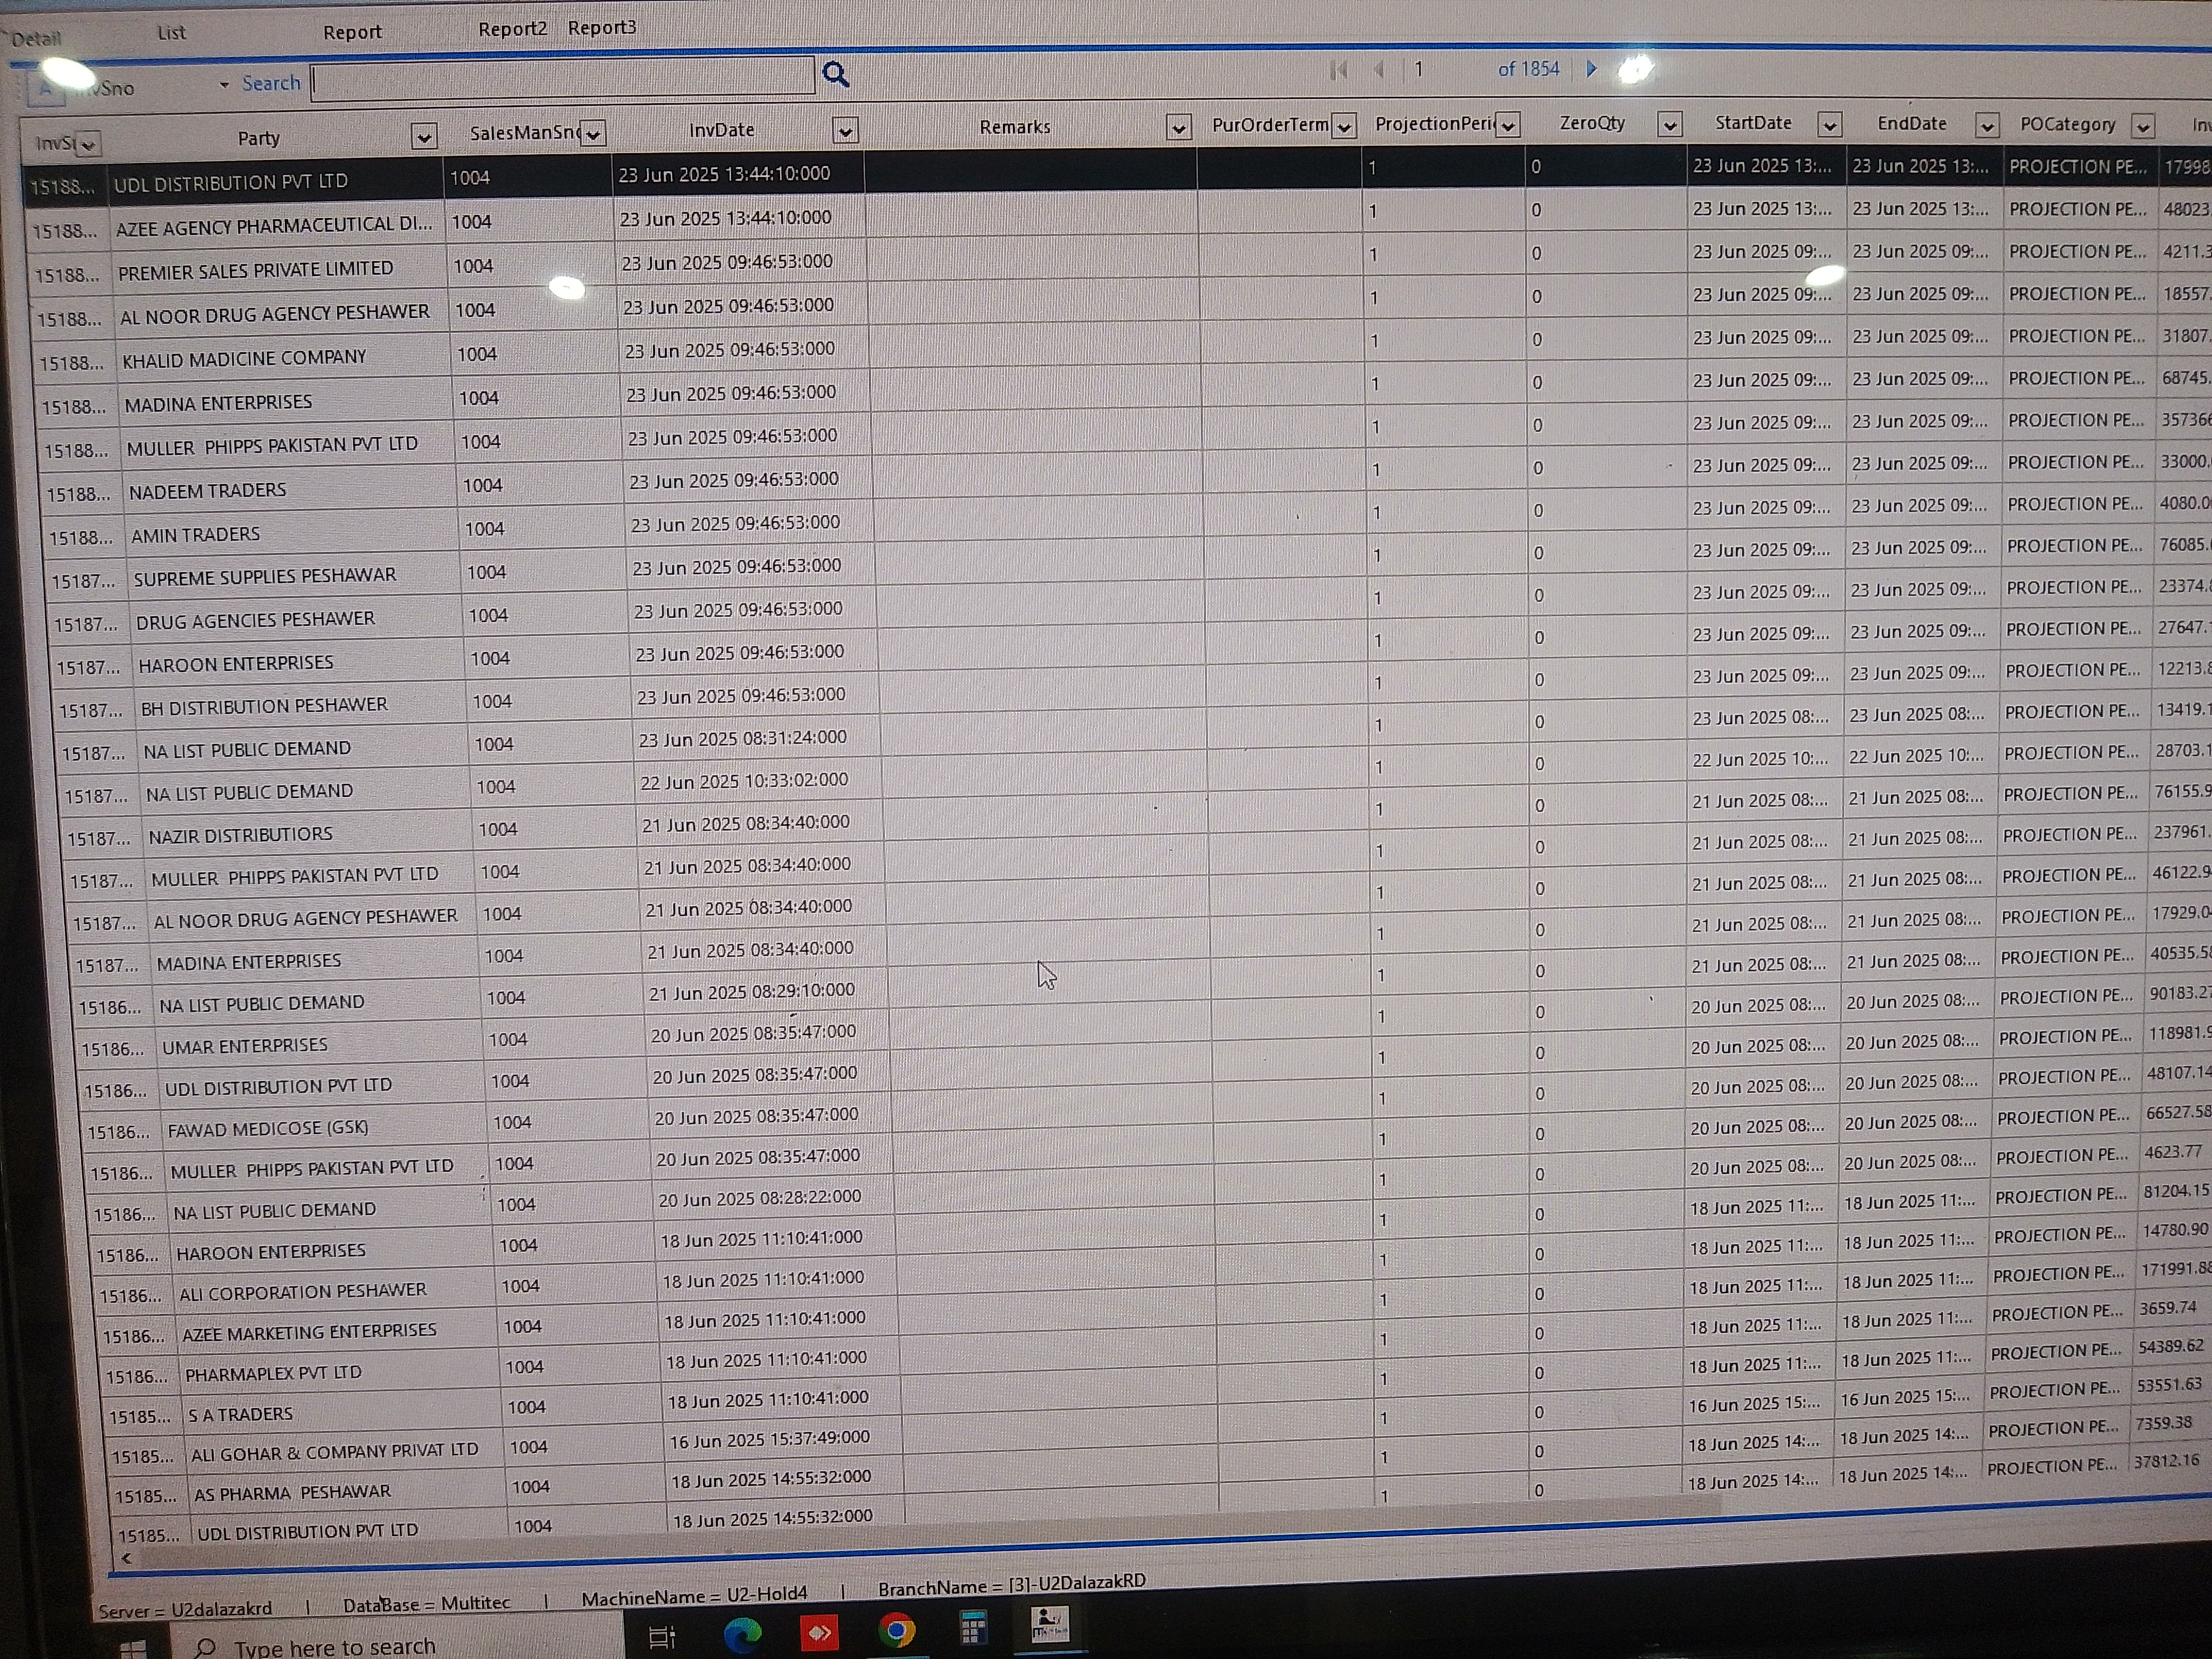Screen dimensions: 2212x1659
Task: Open Google Chrome from taskbar
Action: [x=896, y=1631]
